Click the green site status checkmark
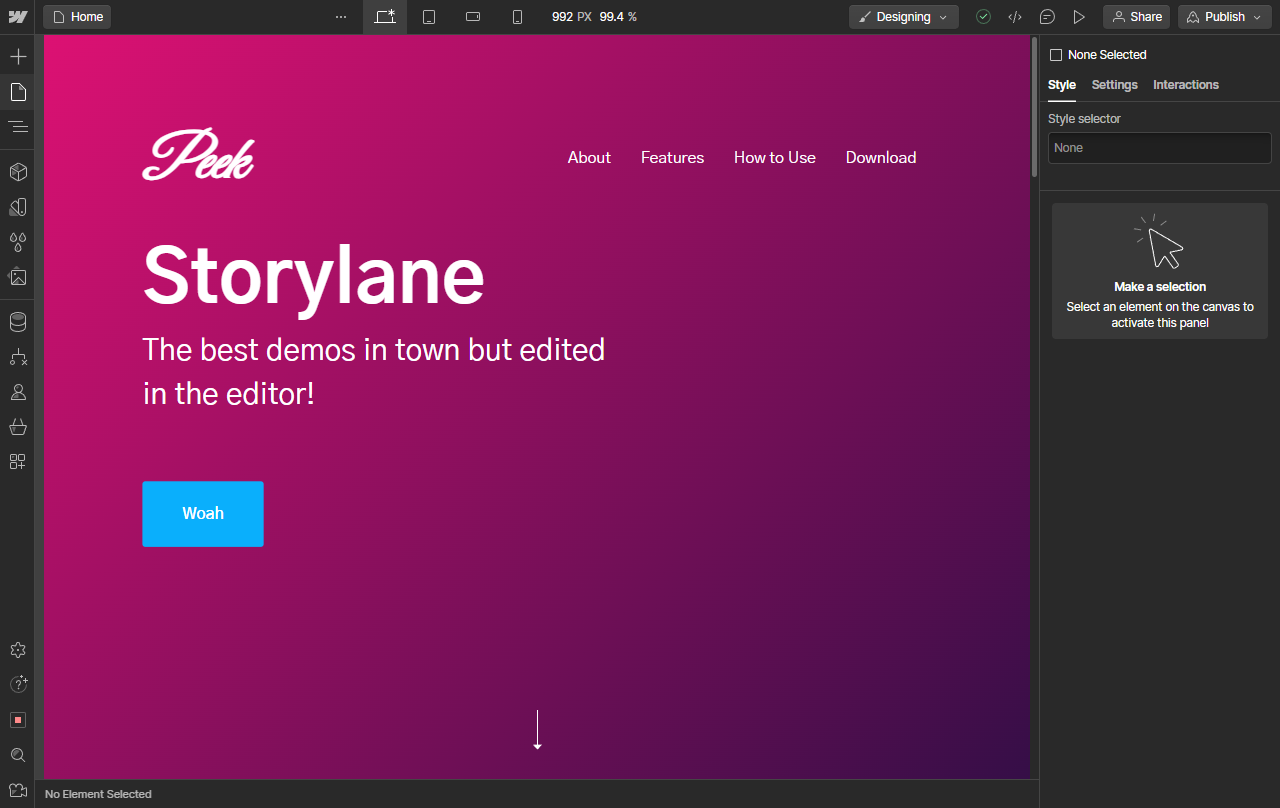1280x808 pixels. [983, 17]
